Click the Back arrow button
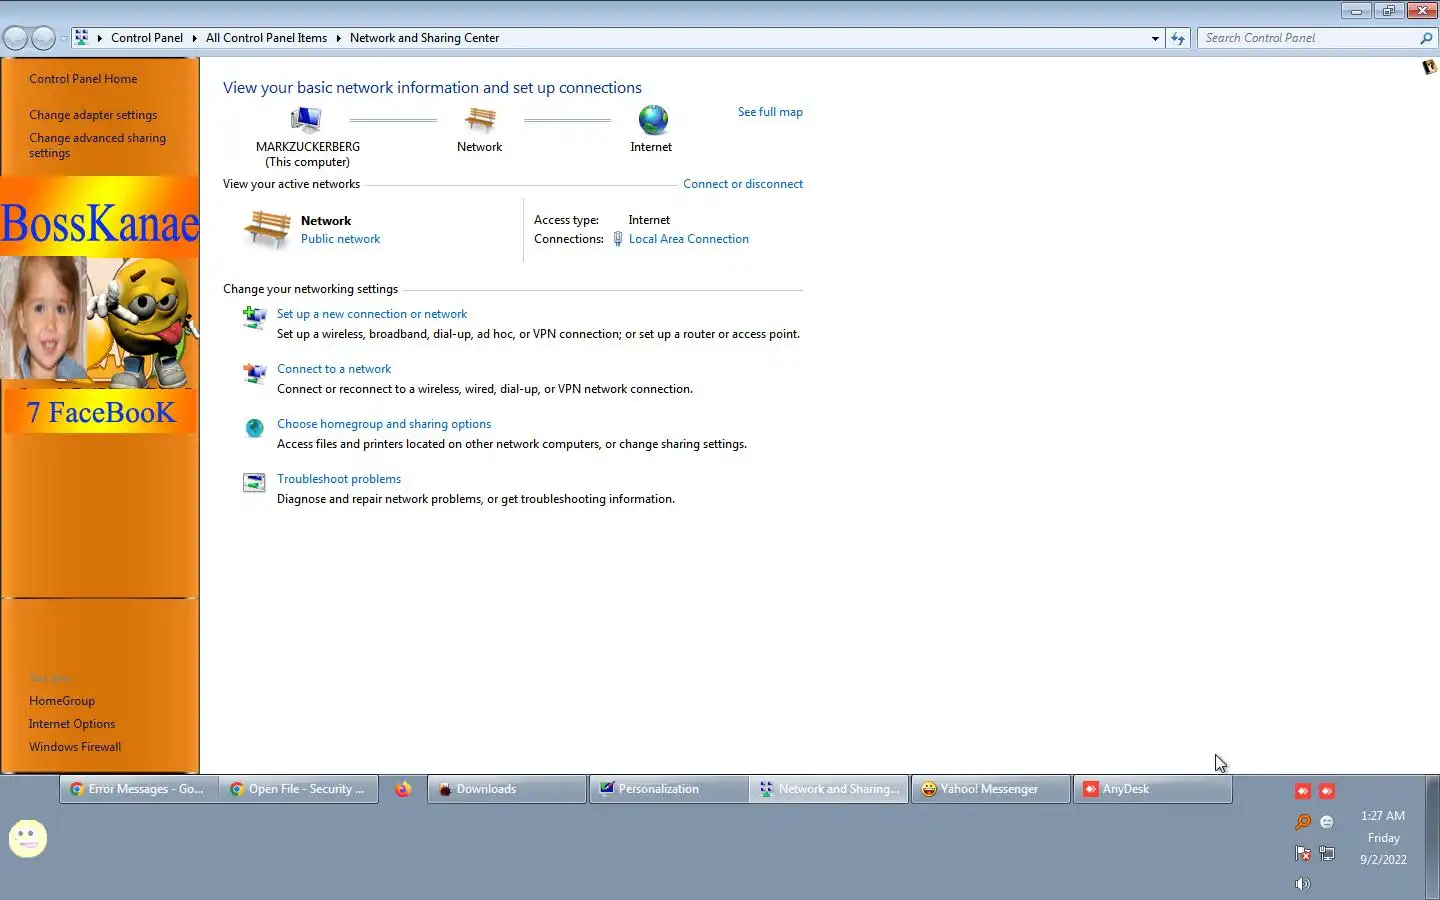1440x900 pixels. click(15, 38)
